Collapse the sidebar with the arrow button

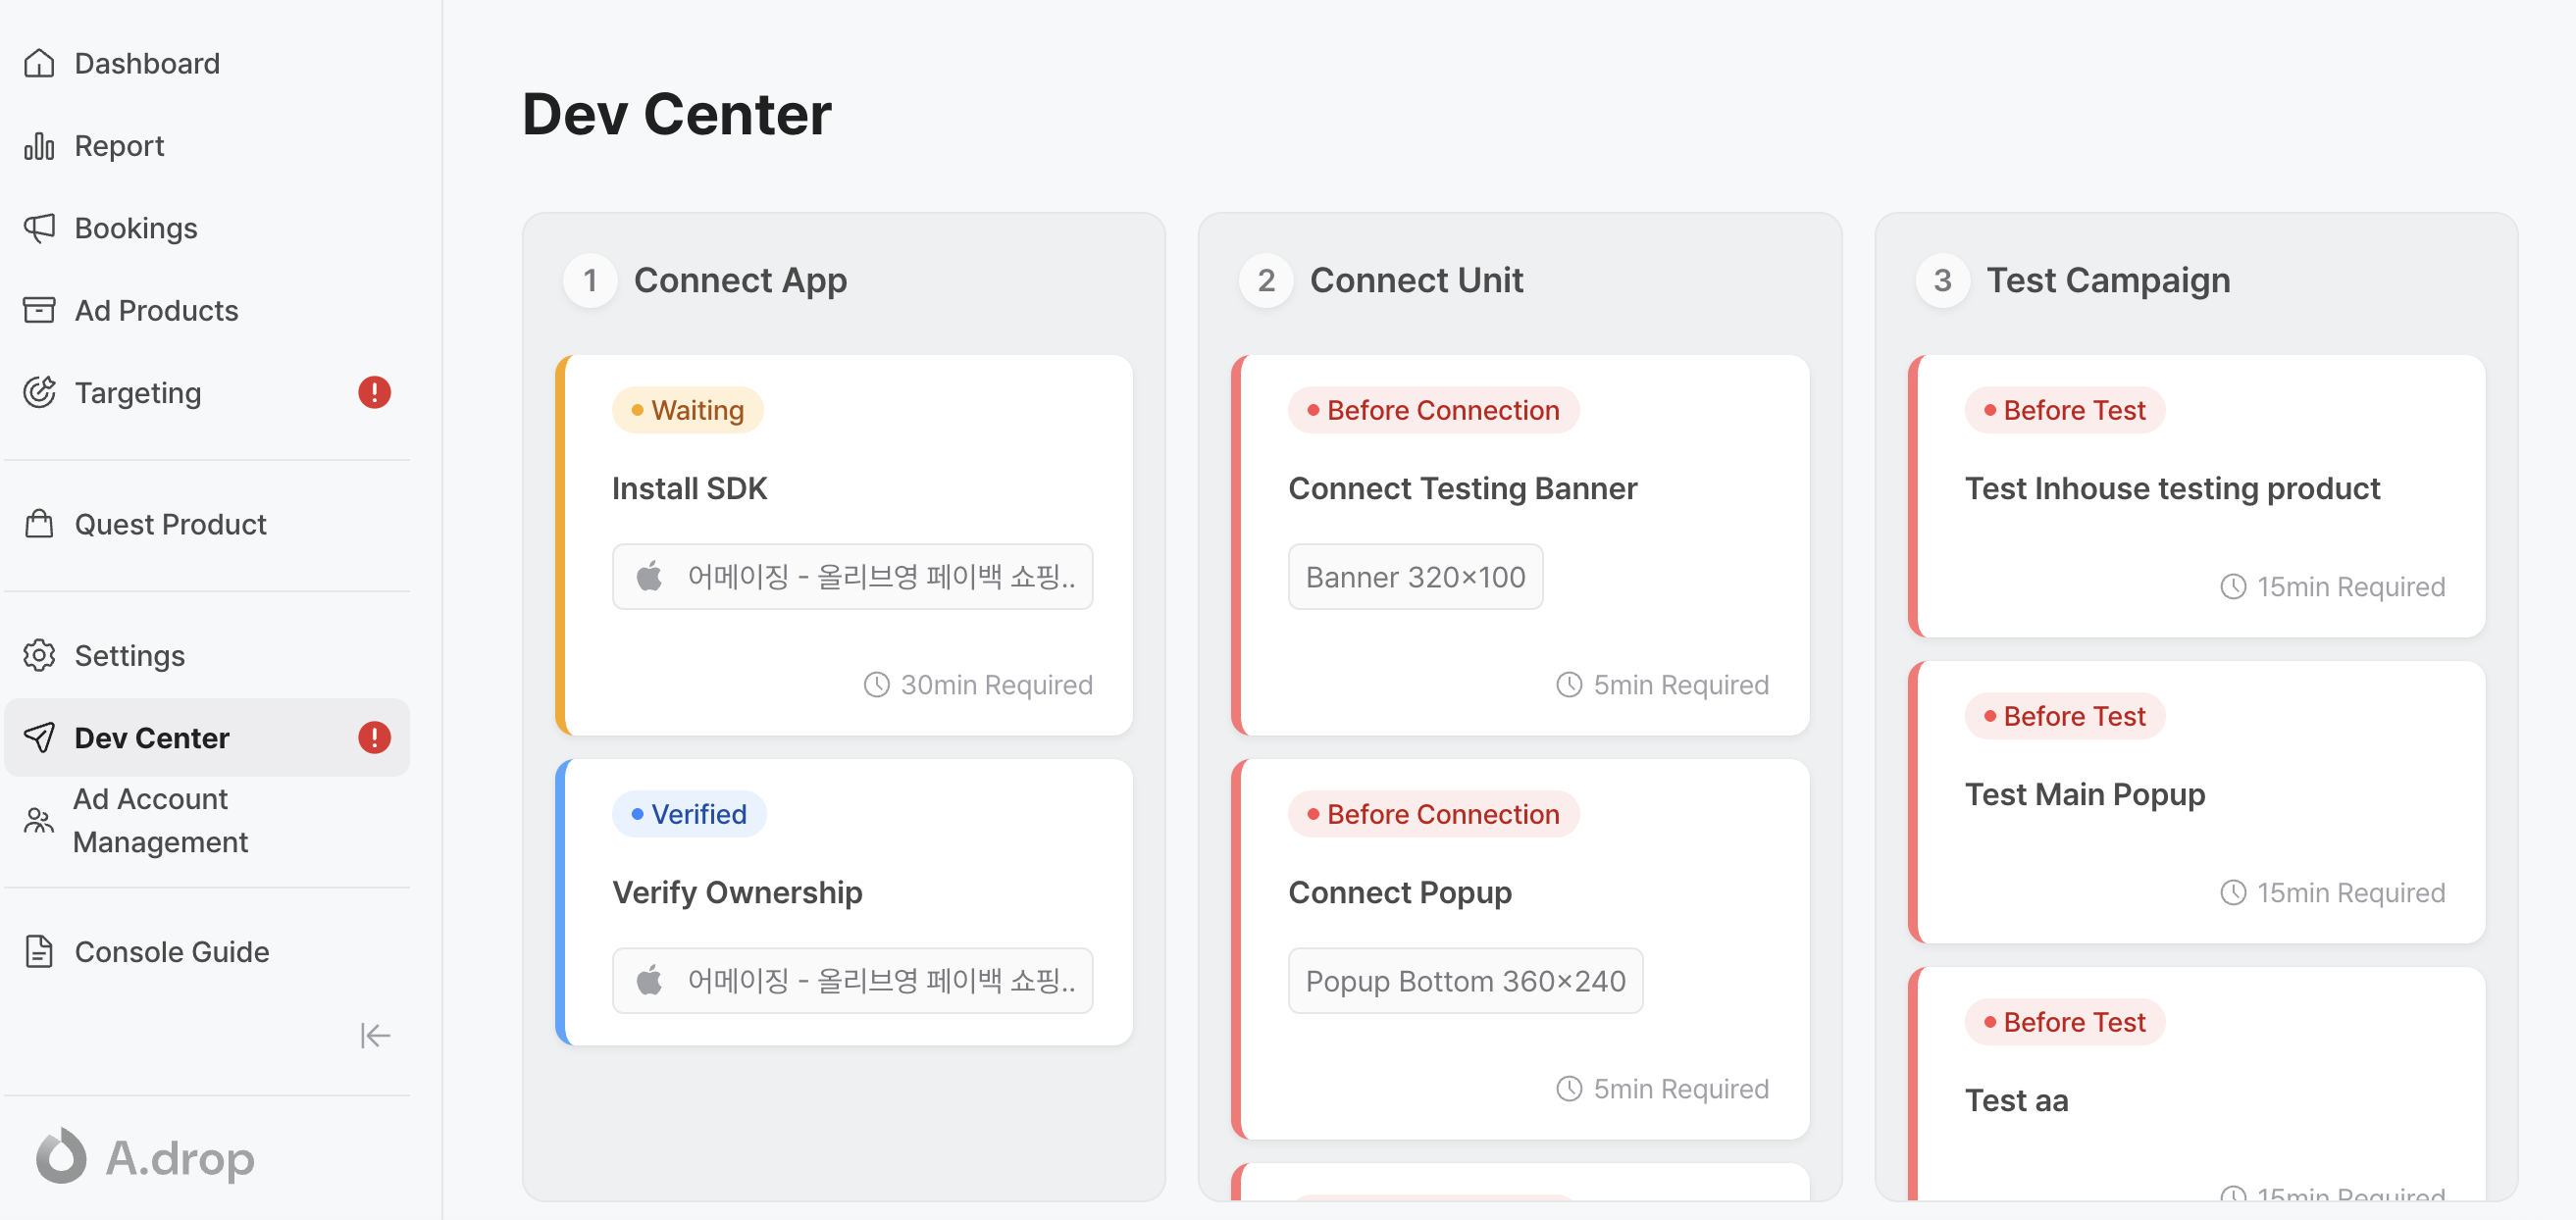tap(375, 1035)
